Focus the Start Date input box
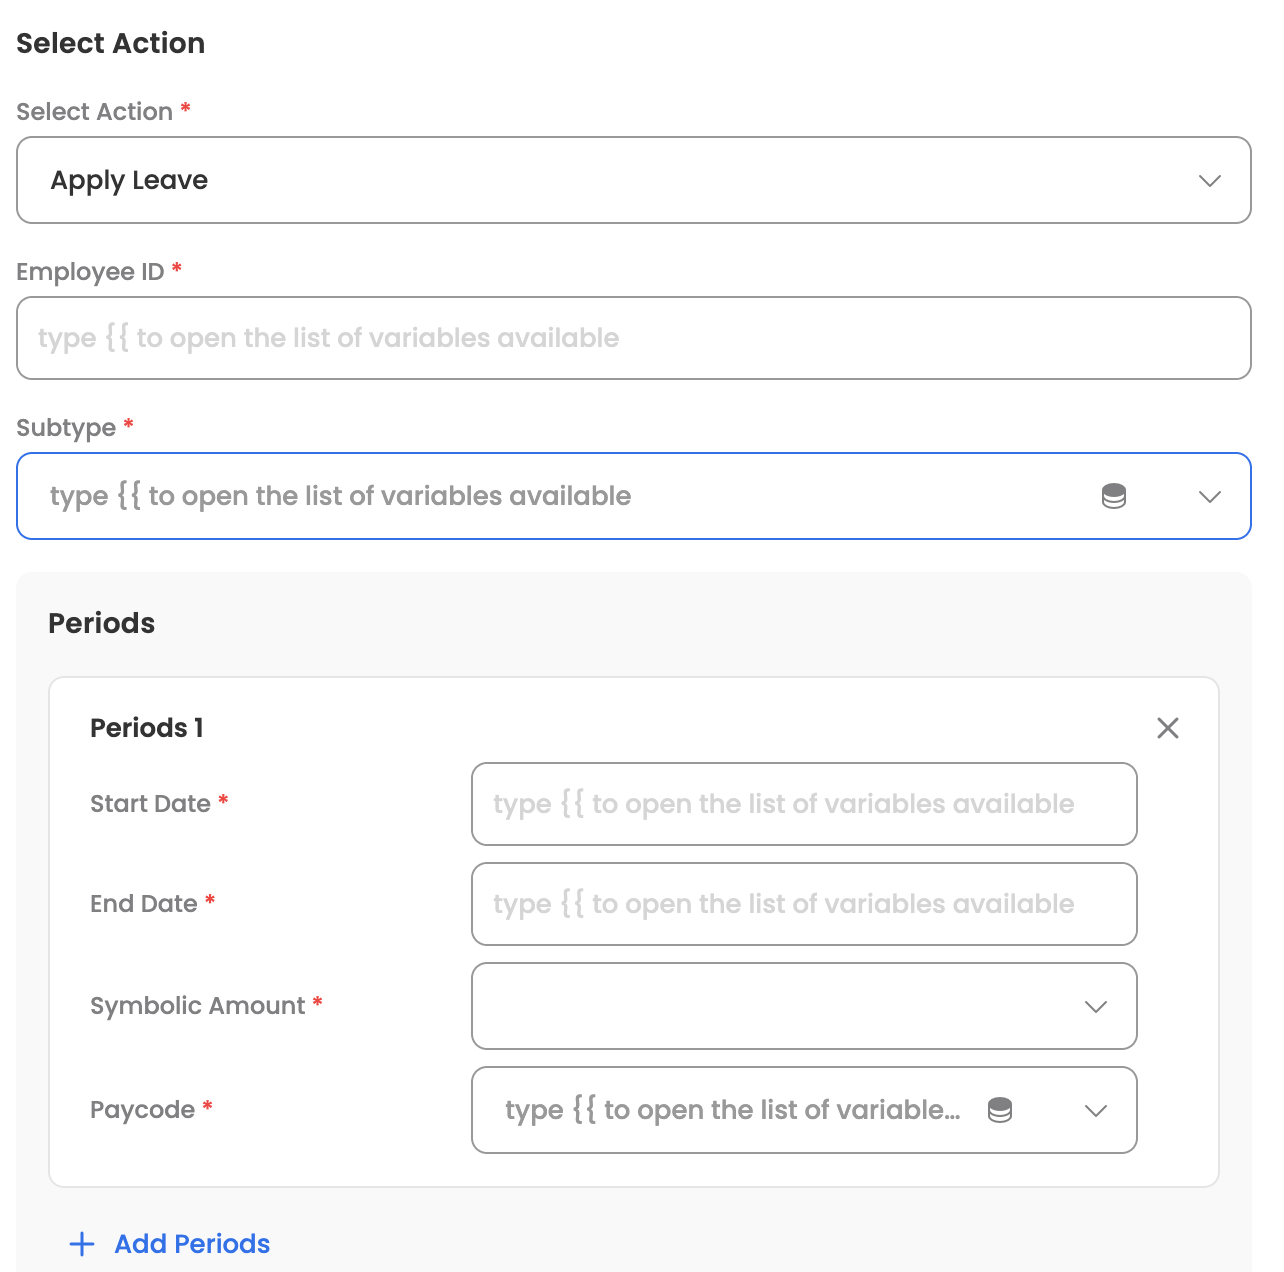 point(804,804)
